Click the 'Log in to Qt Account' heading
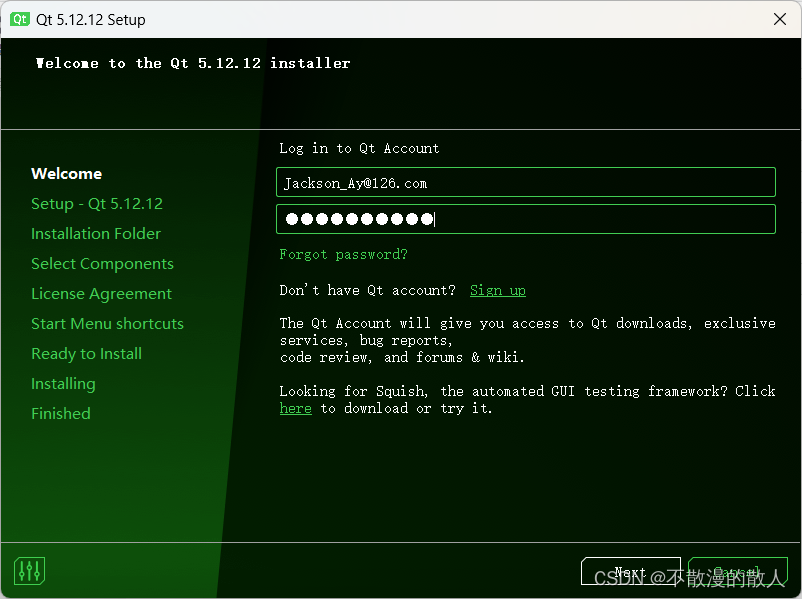This screenshot has width=802, height=599. tap(359, 148)
